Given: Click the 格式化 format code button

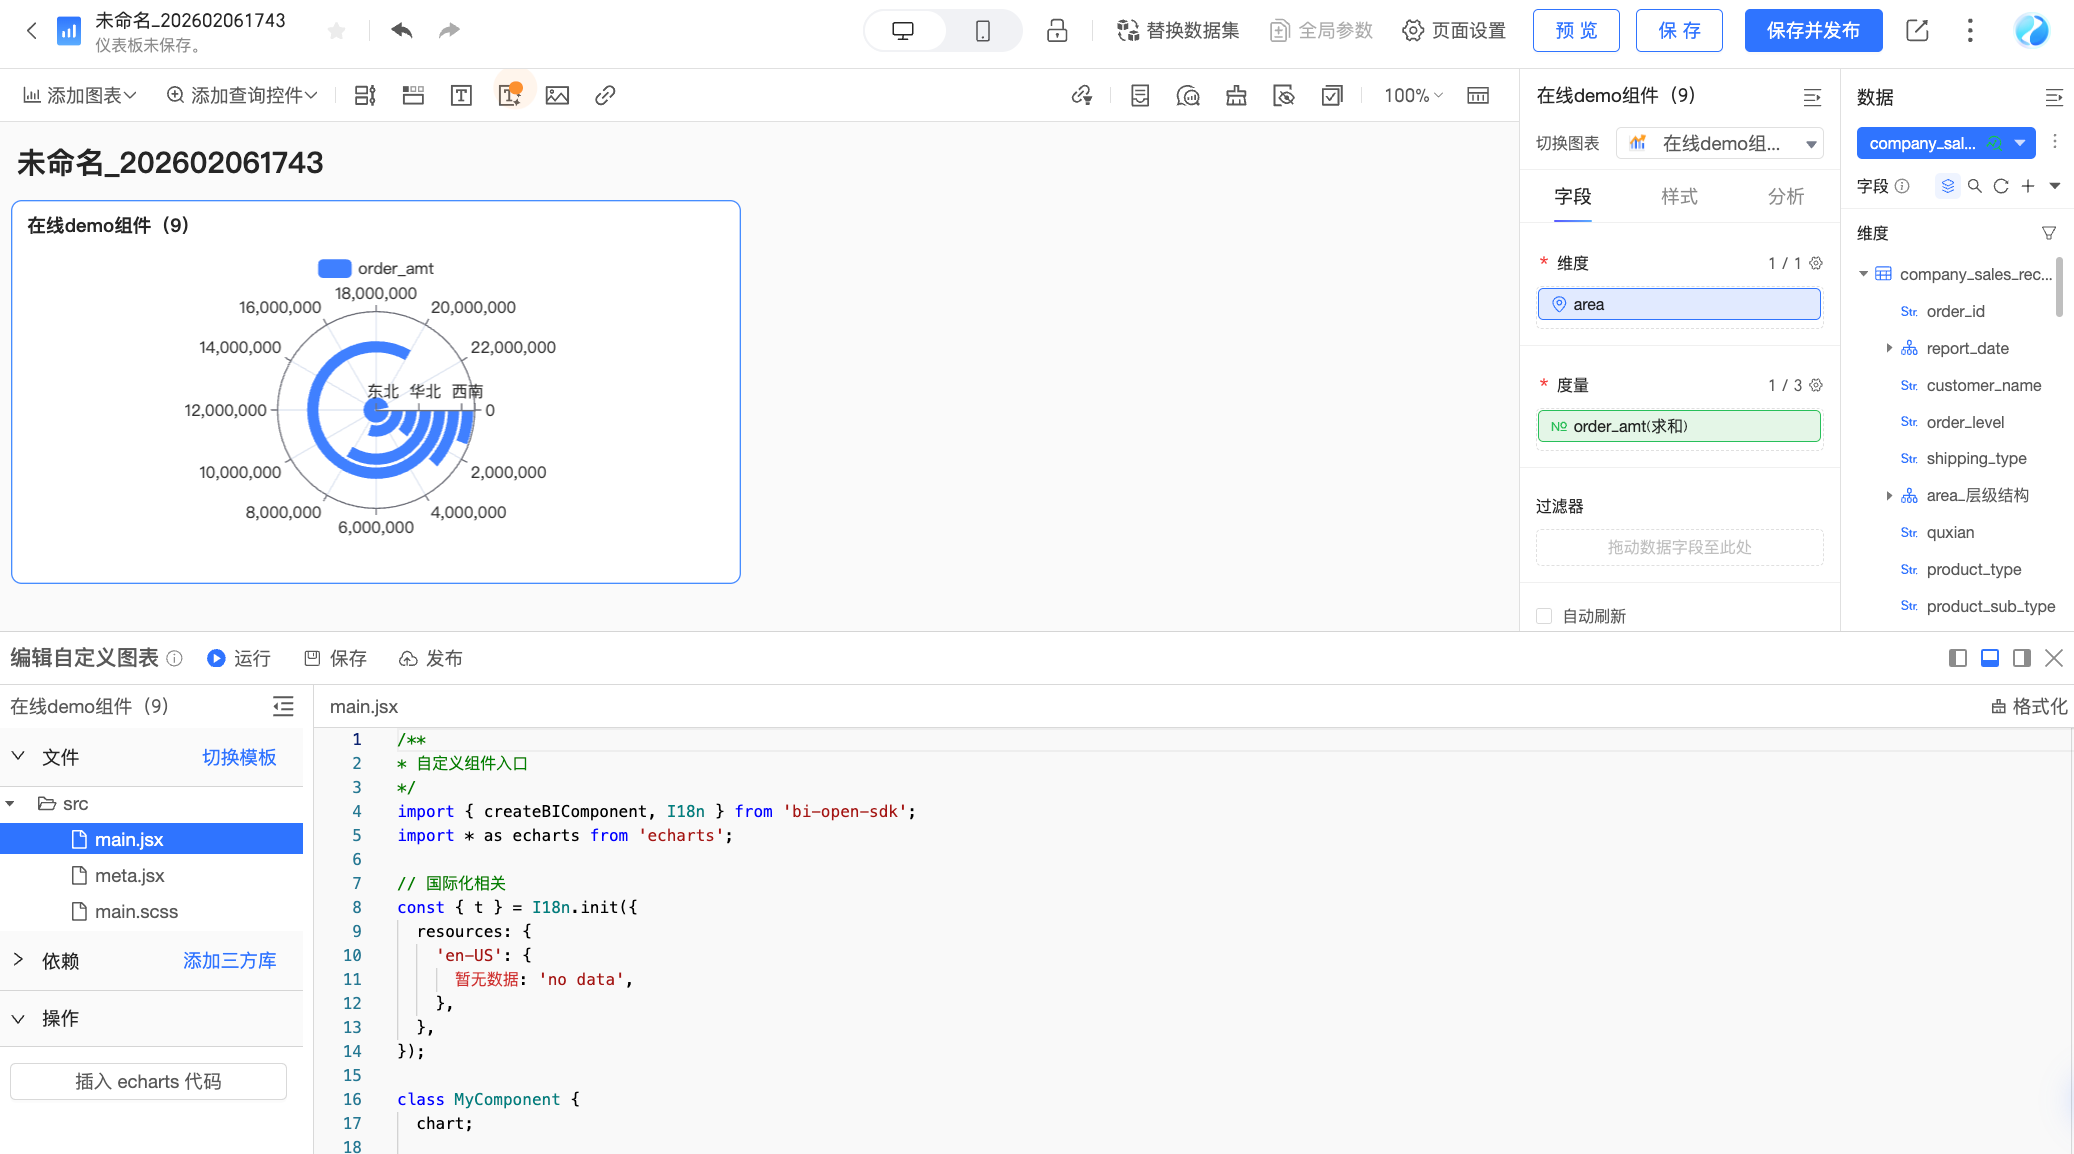Looking at the screenshot, I should pyautogui.click(x=2028, y=706).
